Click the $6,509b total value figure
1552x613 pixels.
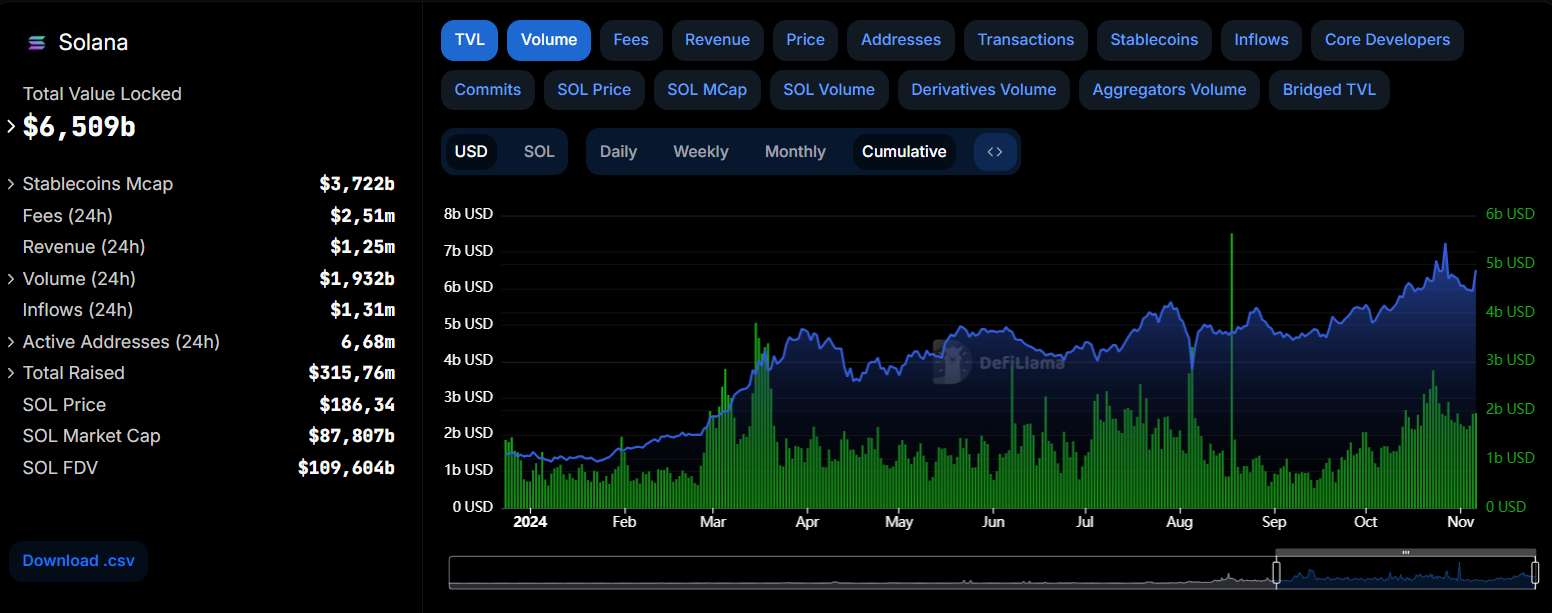[79, 127]
